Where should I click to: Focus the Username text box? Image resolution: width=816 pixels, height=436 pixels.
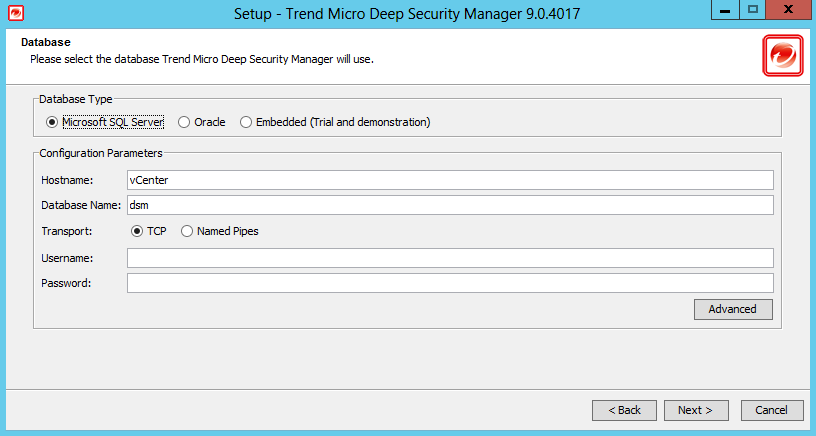point(450,258)
